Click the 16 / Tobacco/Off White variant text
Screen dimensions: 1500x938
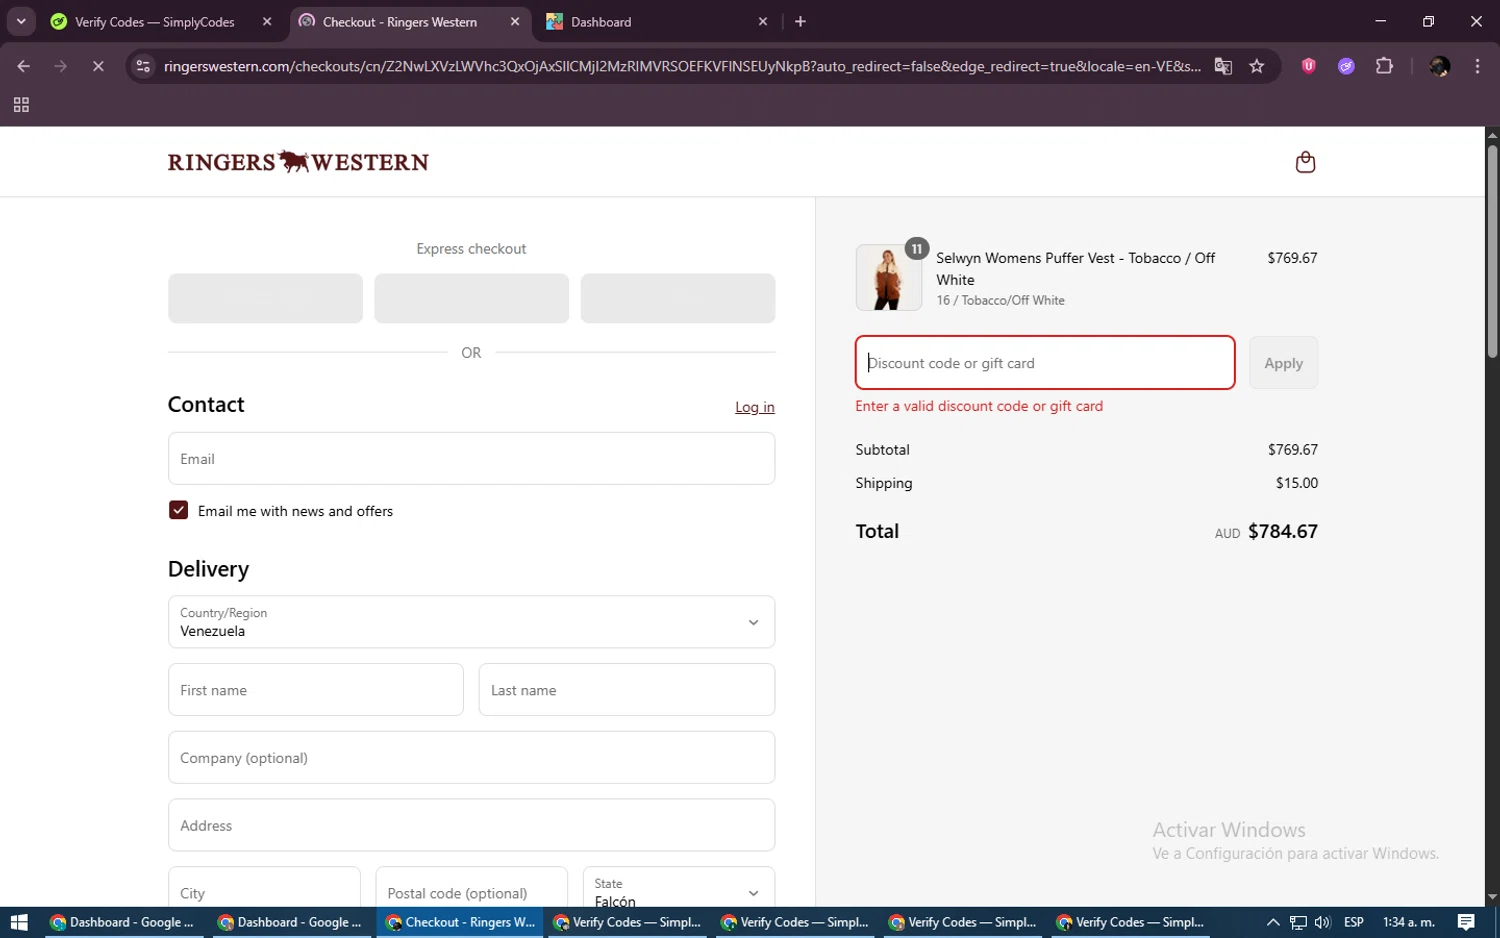(1000, 300)
